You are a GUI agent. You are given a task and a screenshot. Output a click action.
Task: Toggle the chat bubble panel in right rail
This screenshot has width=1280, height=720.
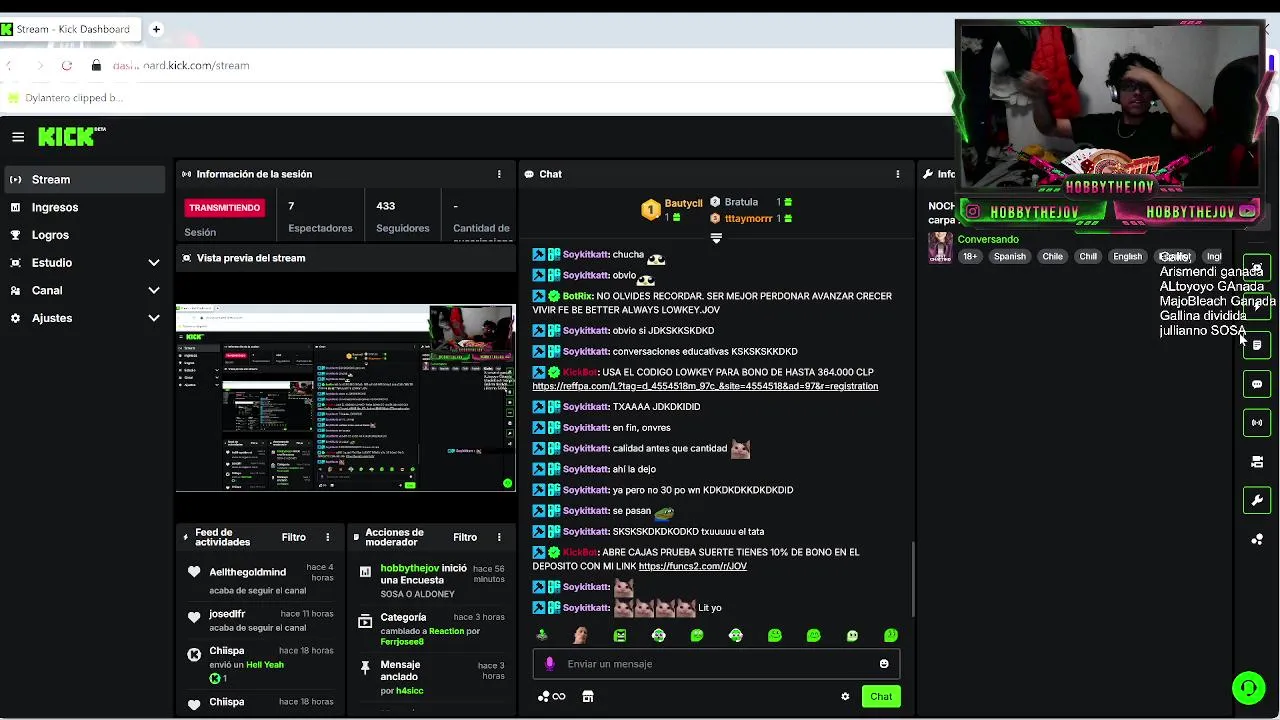[x=1257, y=384]
